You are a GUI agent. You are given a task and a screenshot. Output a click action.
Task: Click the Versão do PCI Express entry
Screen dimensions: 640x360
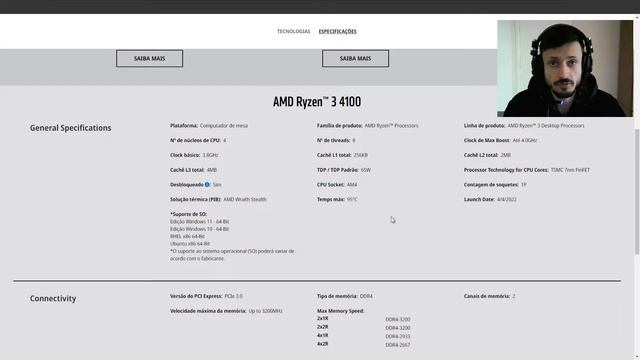207,296
